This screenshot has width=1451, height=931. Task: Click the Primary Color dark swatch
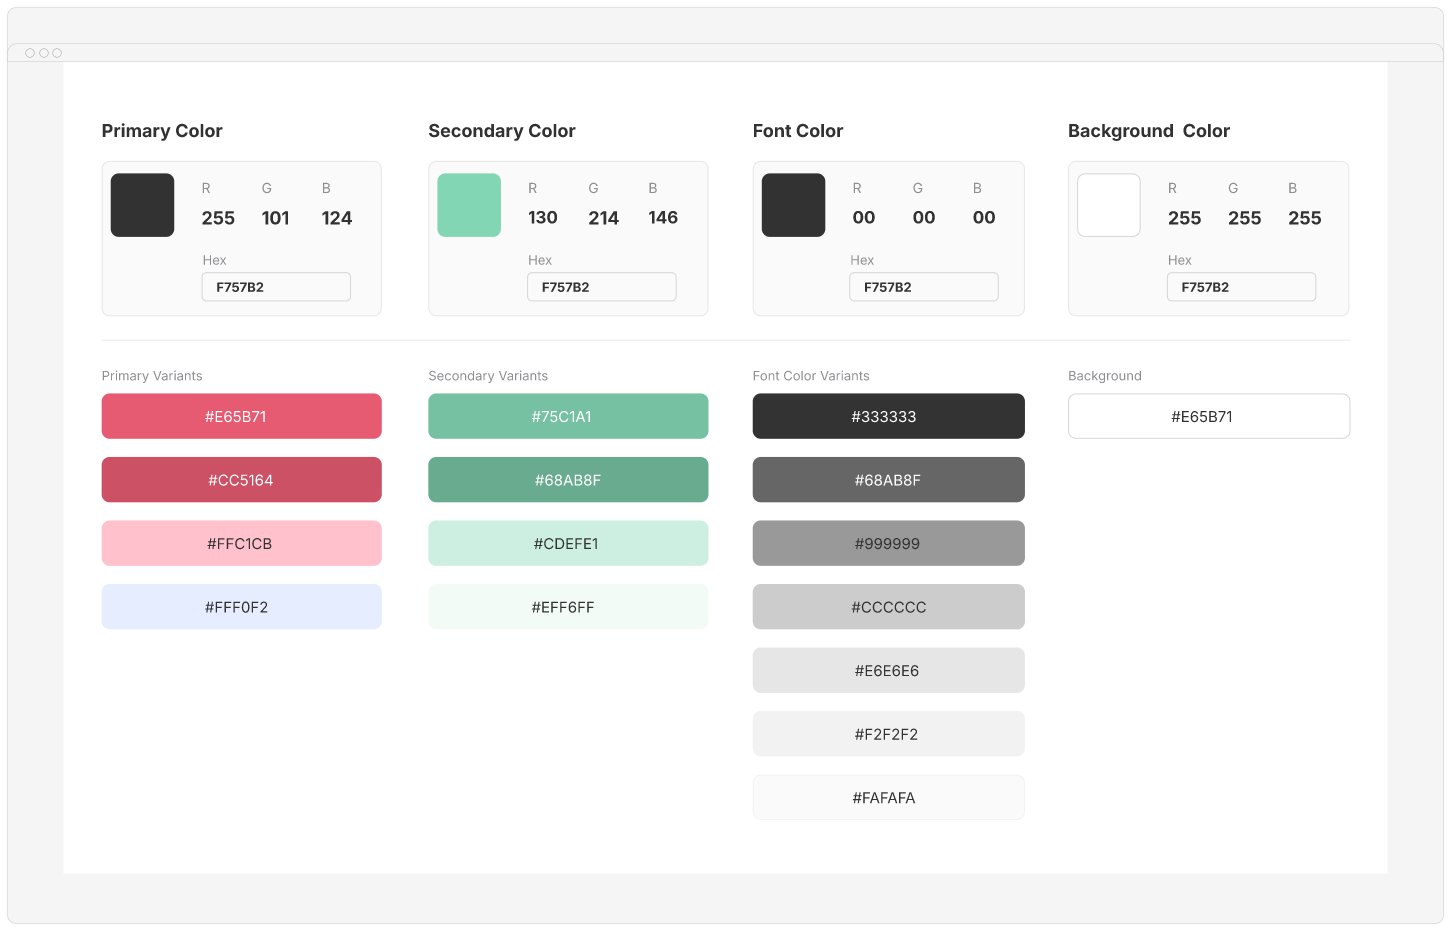[x=142, y=205]
